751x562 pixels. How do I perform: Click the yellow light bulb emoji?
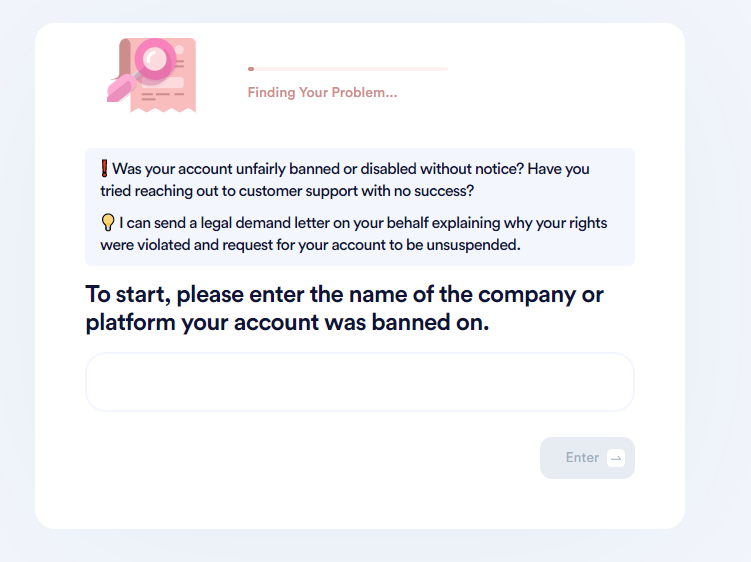pyautogui.click(x=108, y=223)
